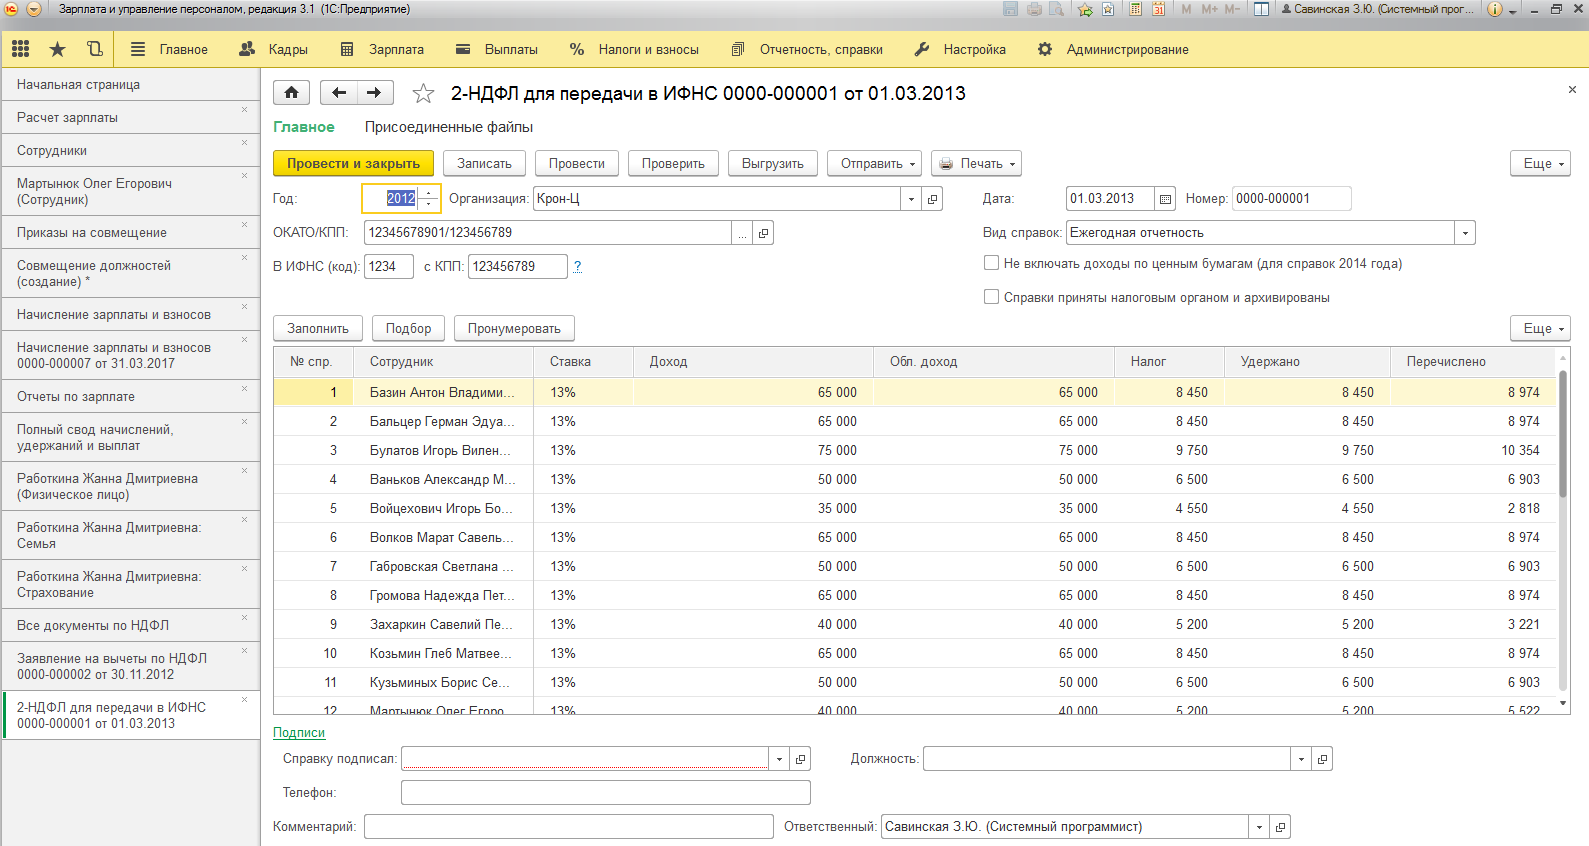Viewport: 1589px width, 846px height.
Task: Open the sections menu grid icon
Action: pyautogui.click(x=20, y=49)
